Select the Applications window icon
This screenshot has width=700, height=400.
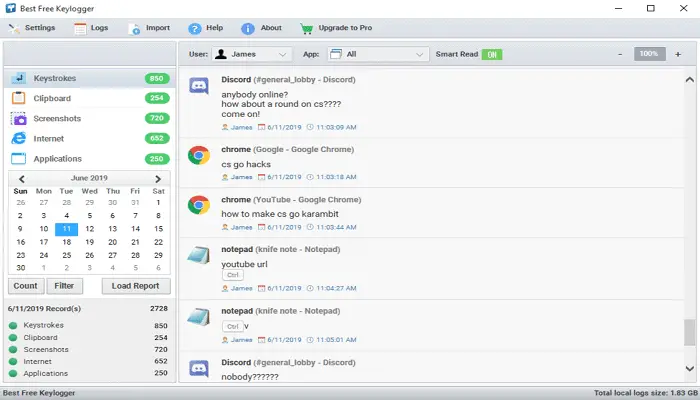(18, 158)
